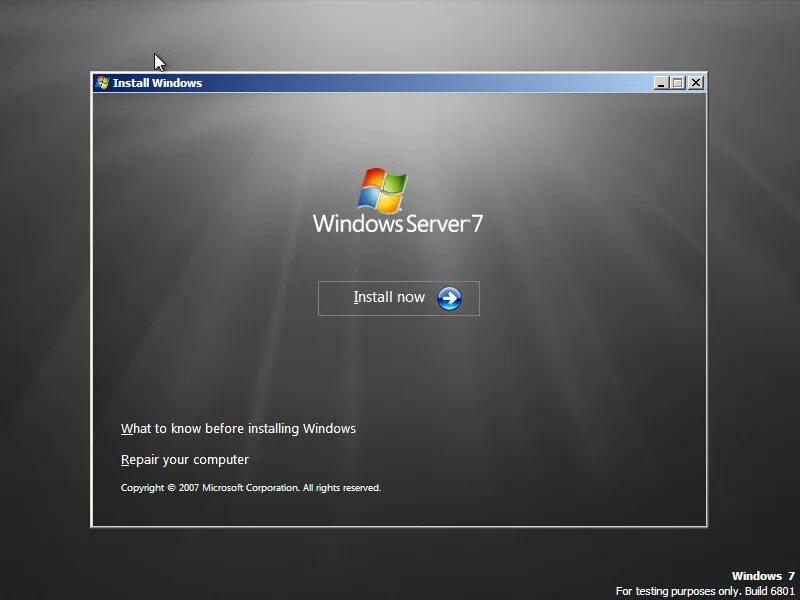Maximize the Install Windows window

678,83
